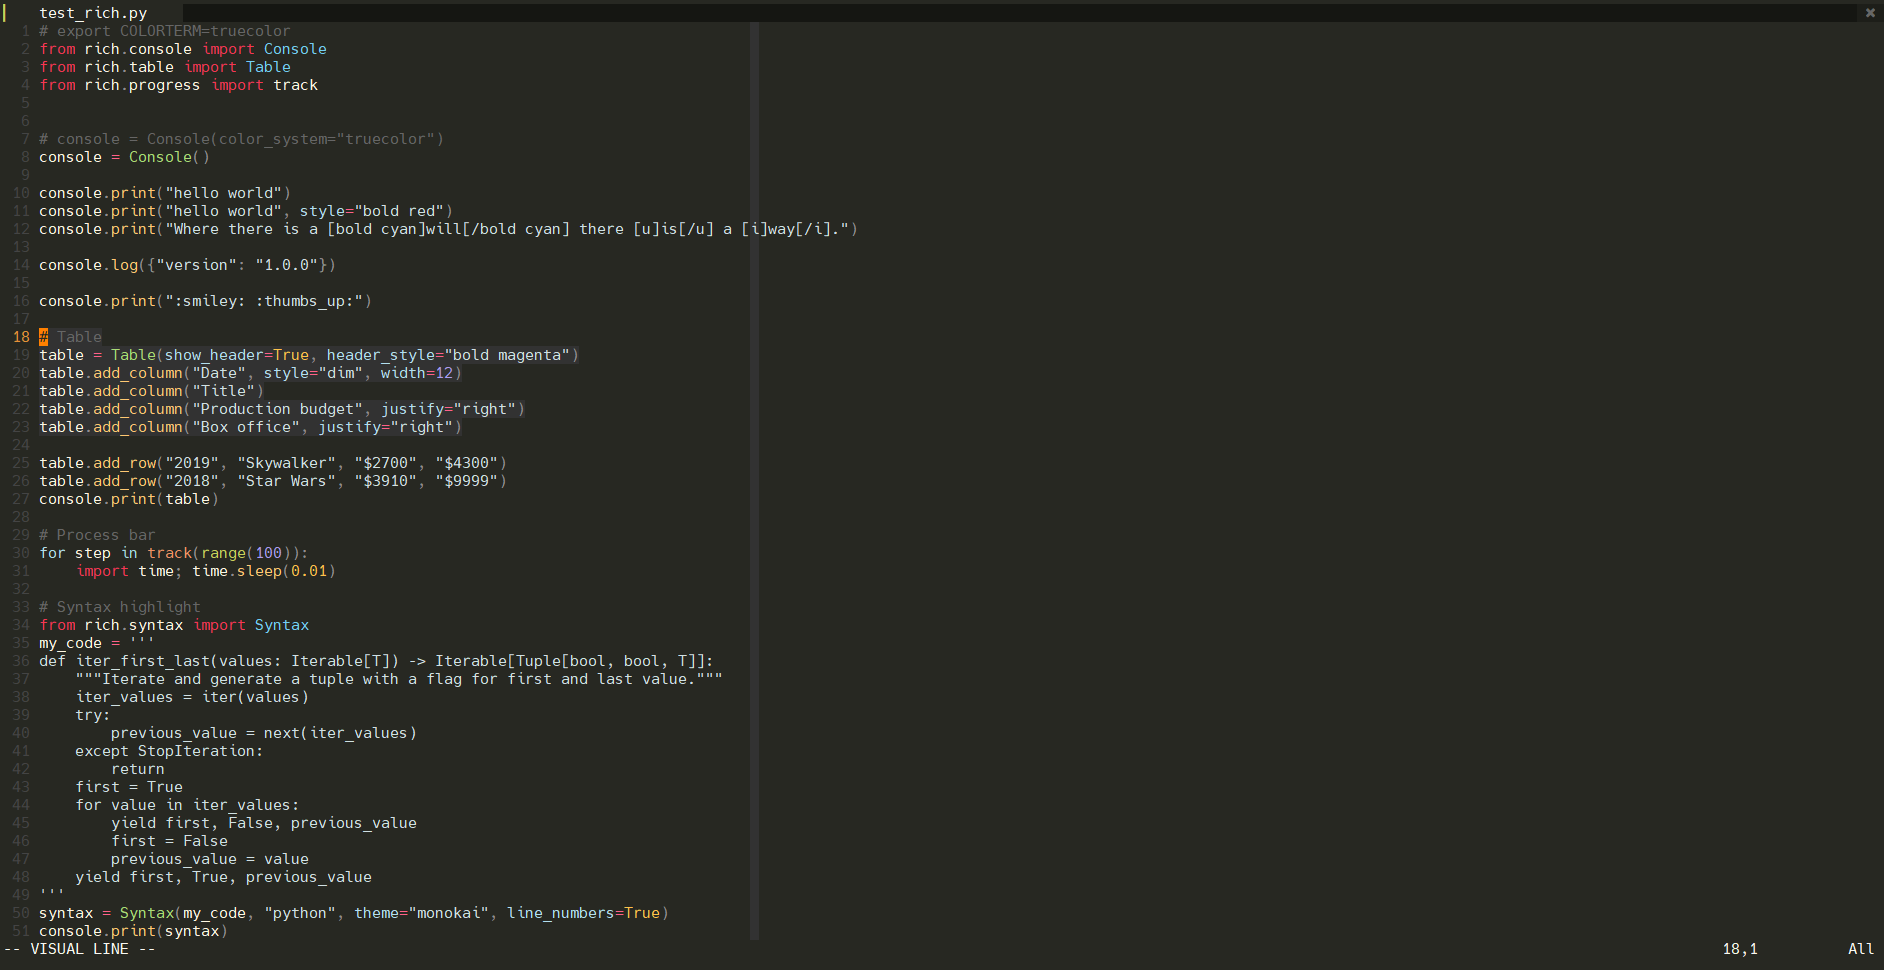Click 'first = True' line
This screenshot has width=1884, height=971.
[129, 787]
